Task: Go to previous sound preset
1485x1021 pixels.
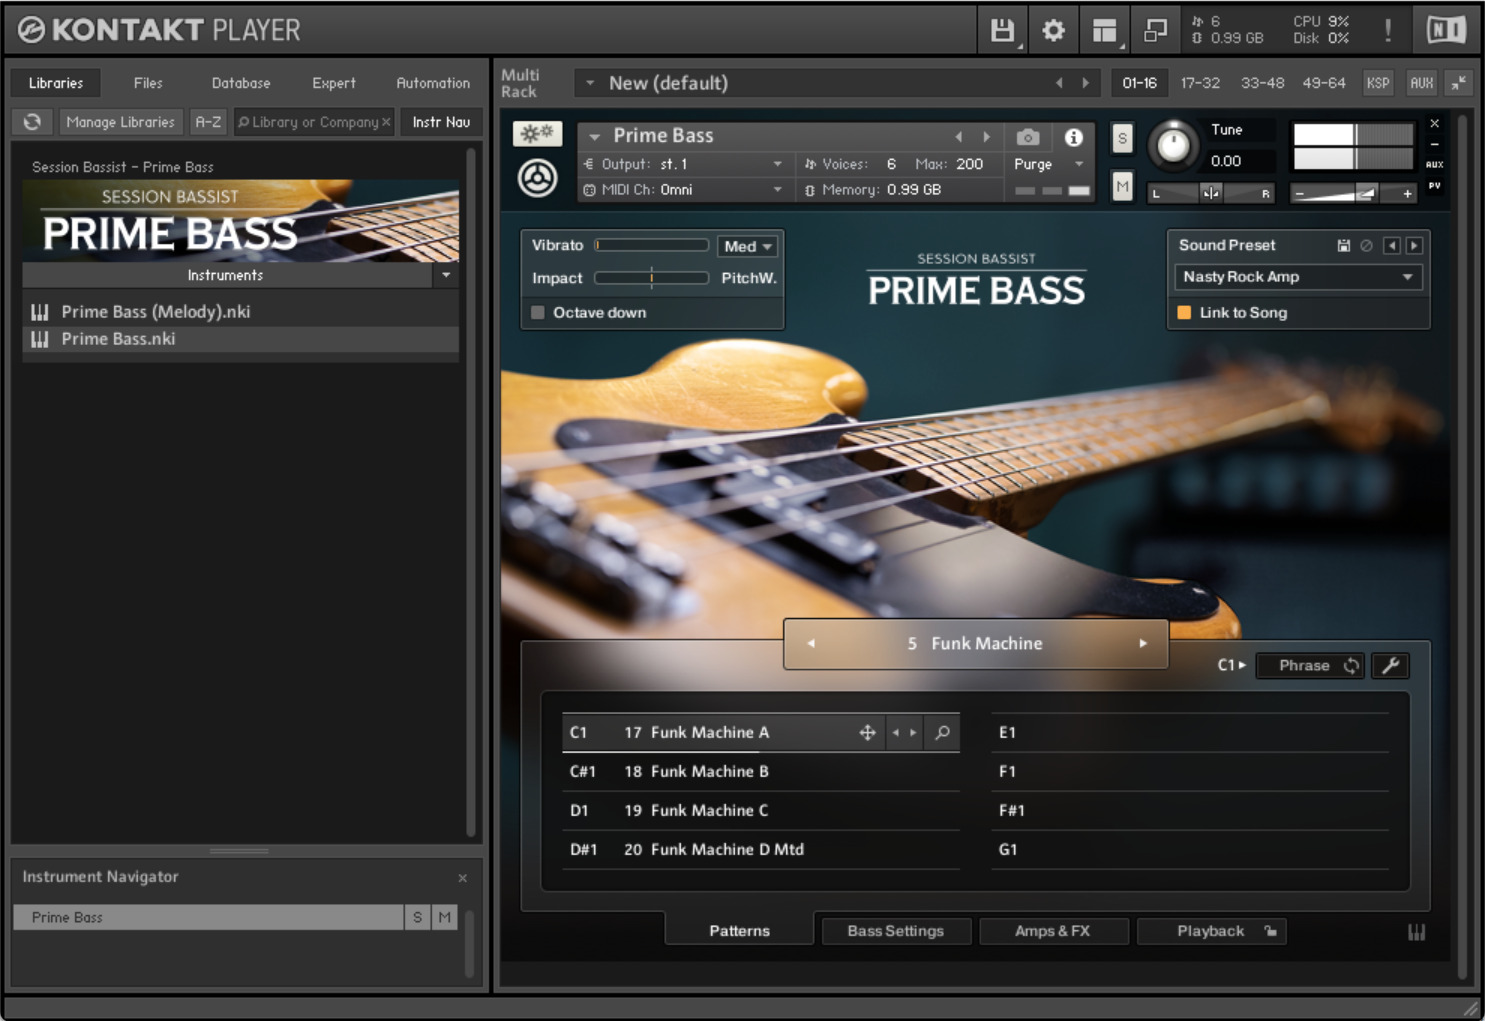Action: coord(1392,246)
